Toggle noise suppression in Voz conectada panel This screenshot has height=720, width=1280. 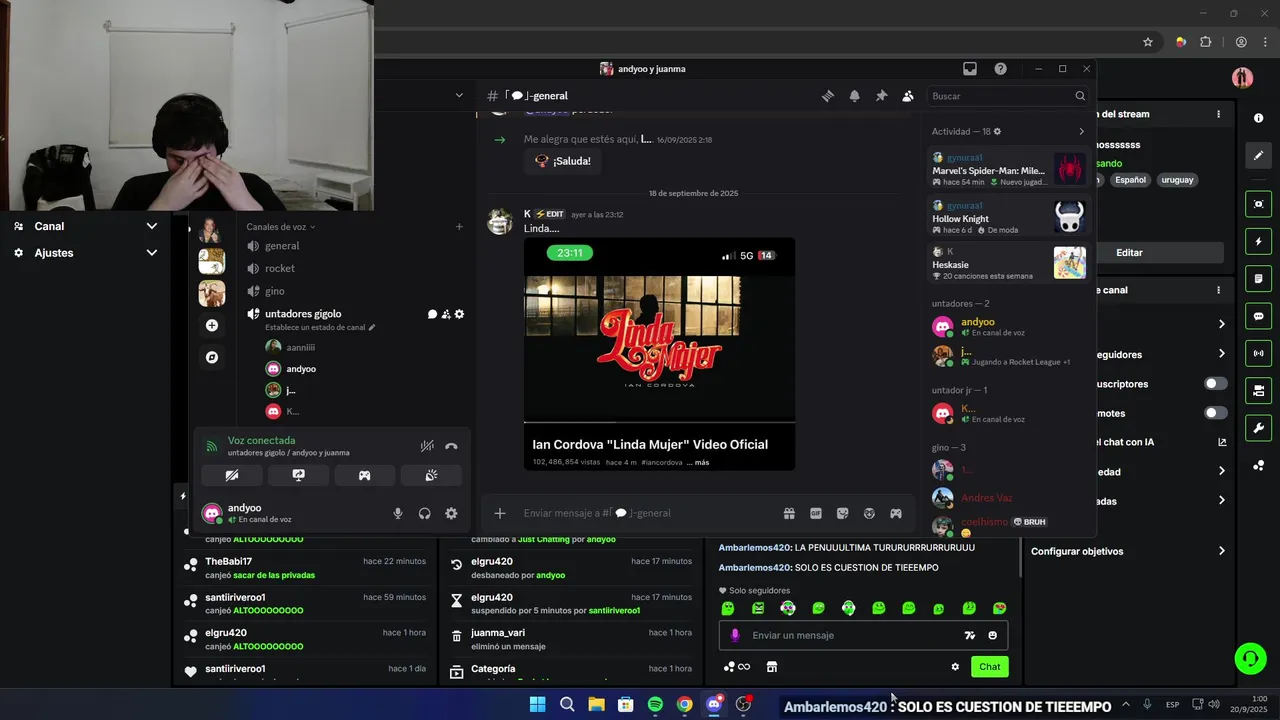427,446
